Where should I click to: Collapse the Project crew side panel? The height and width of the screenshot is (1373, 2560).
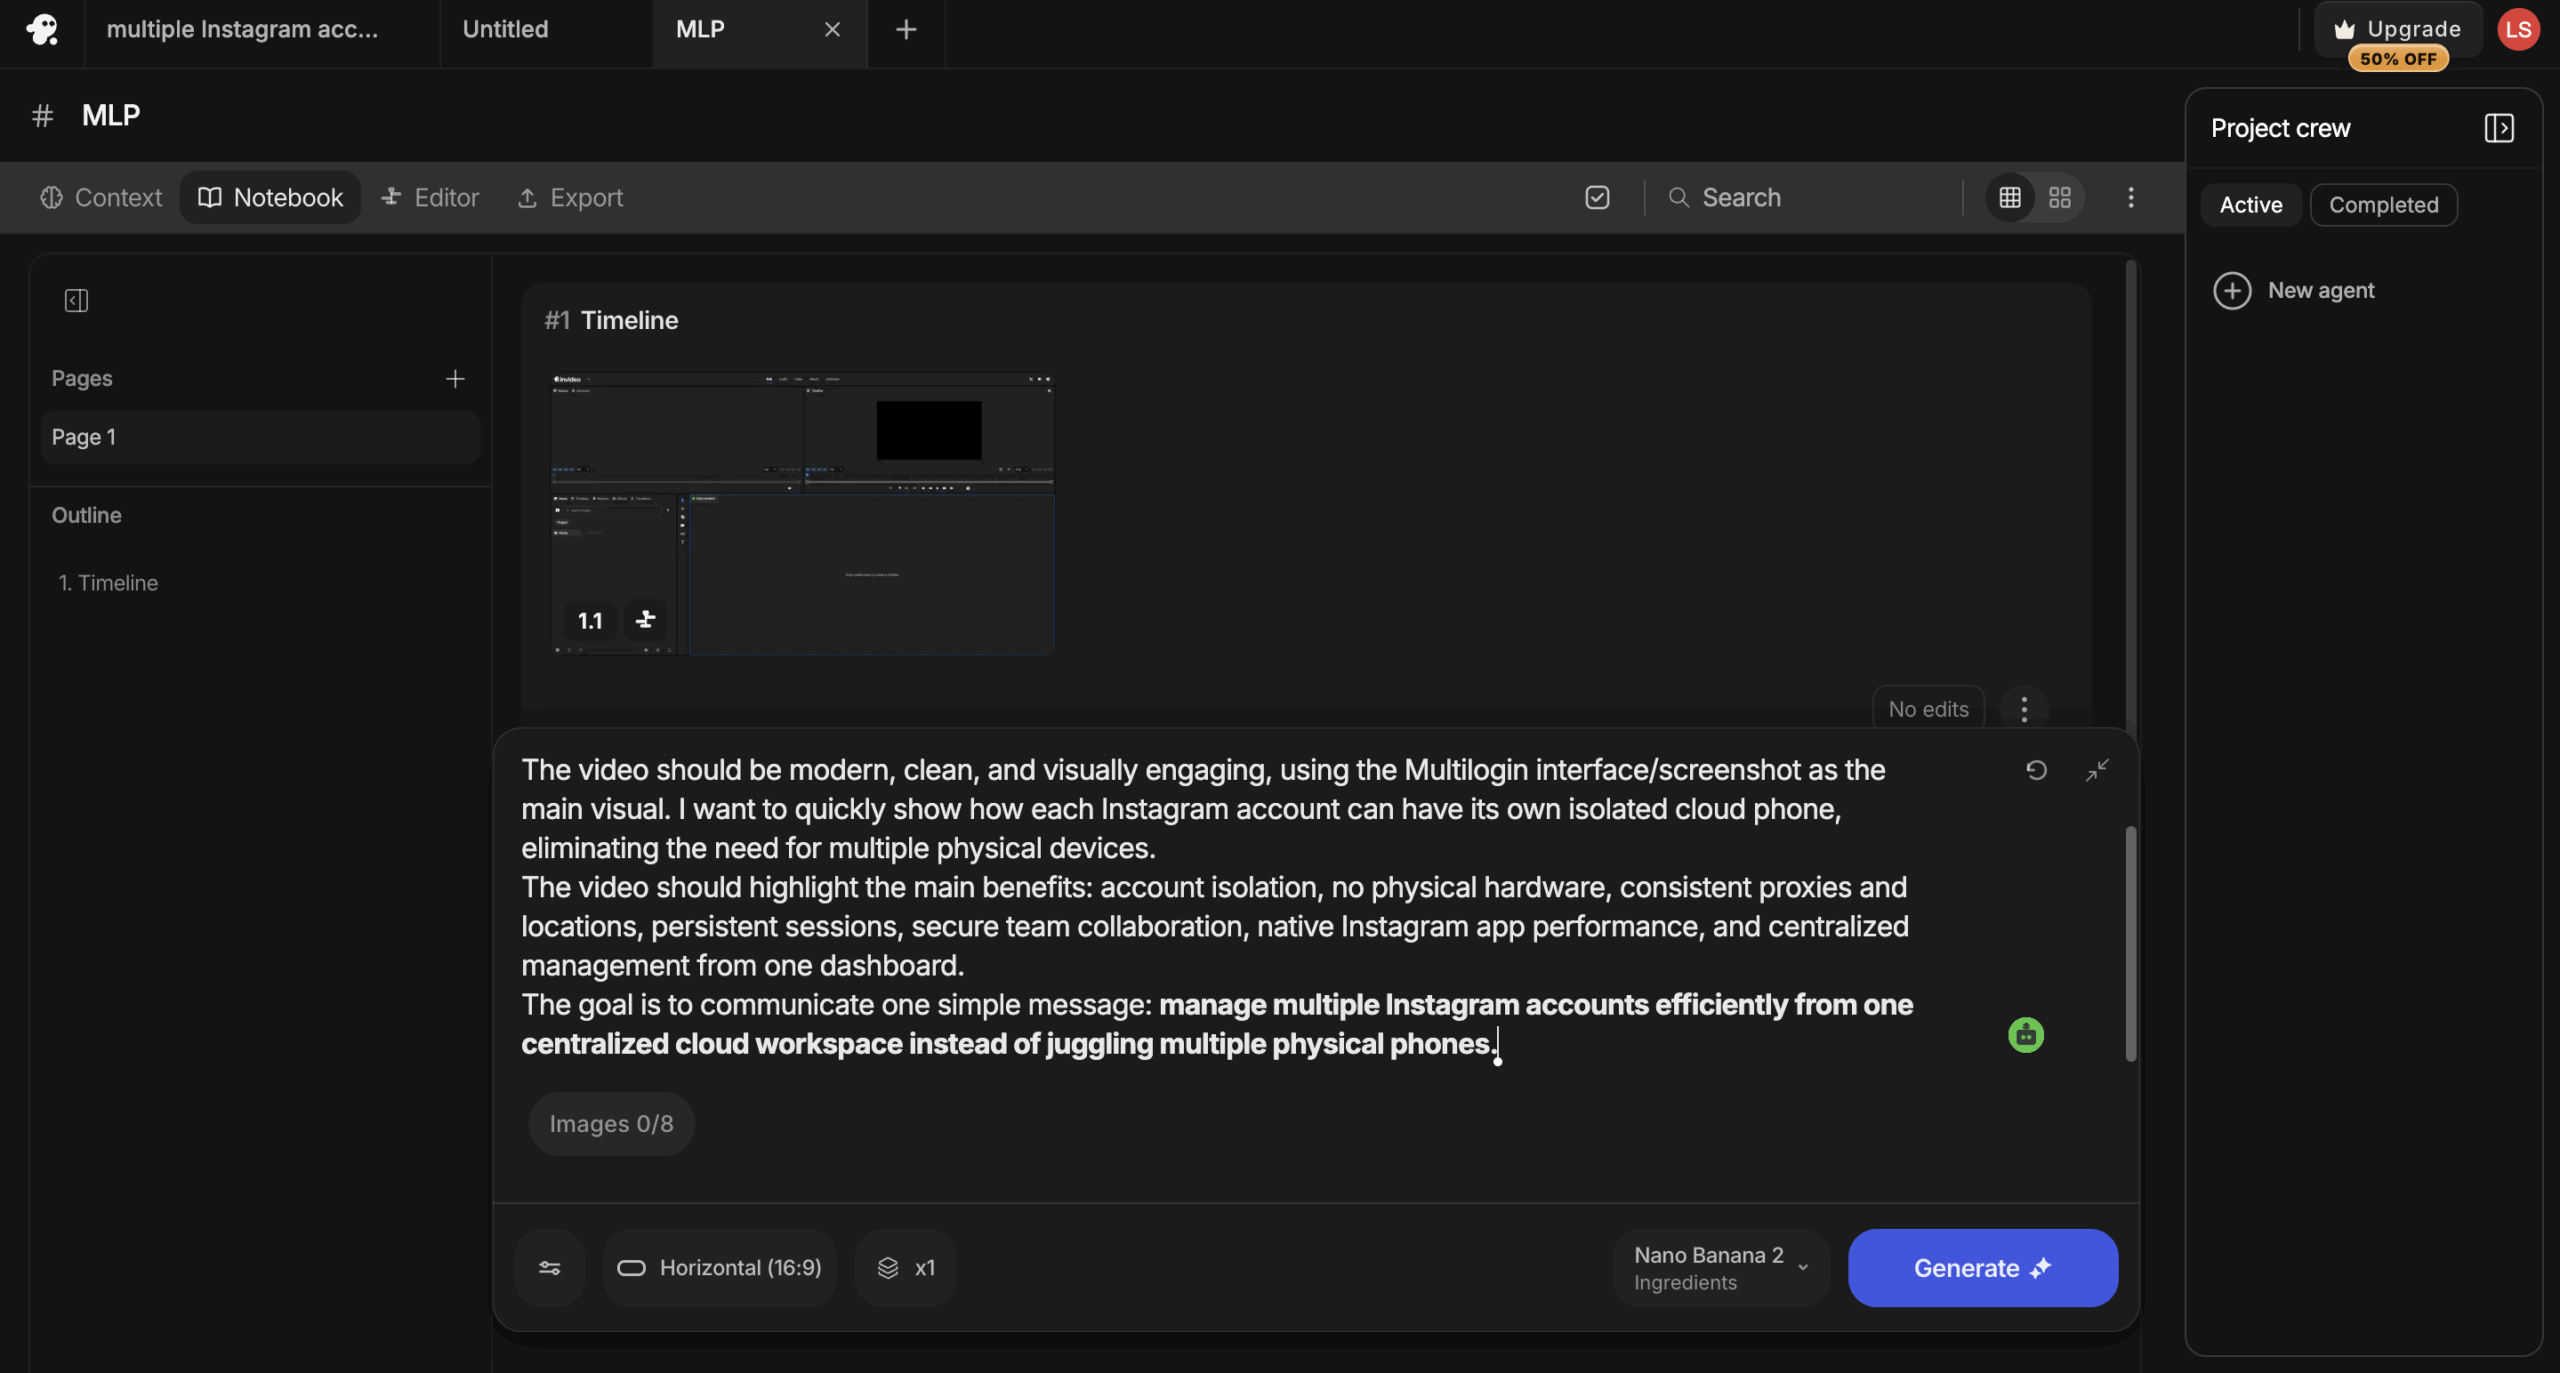tap(2499, 128)
